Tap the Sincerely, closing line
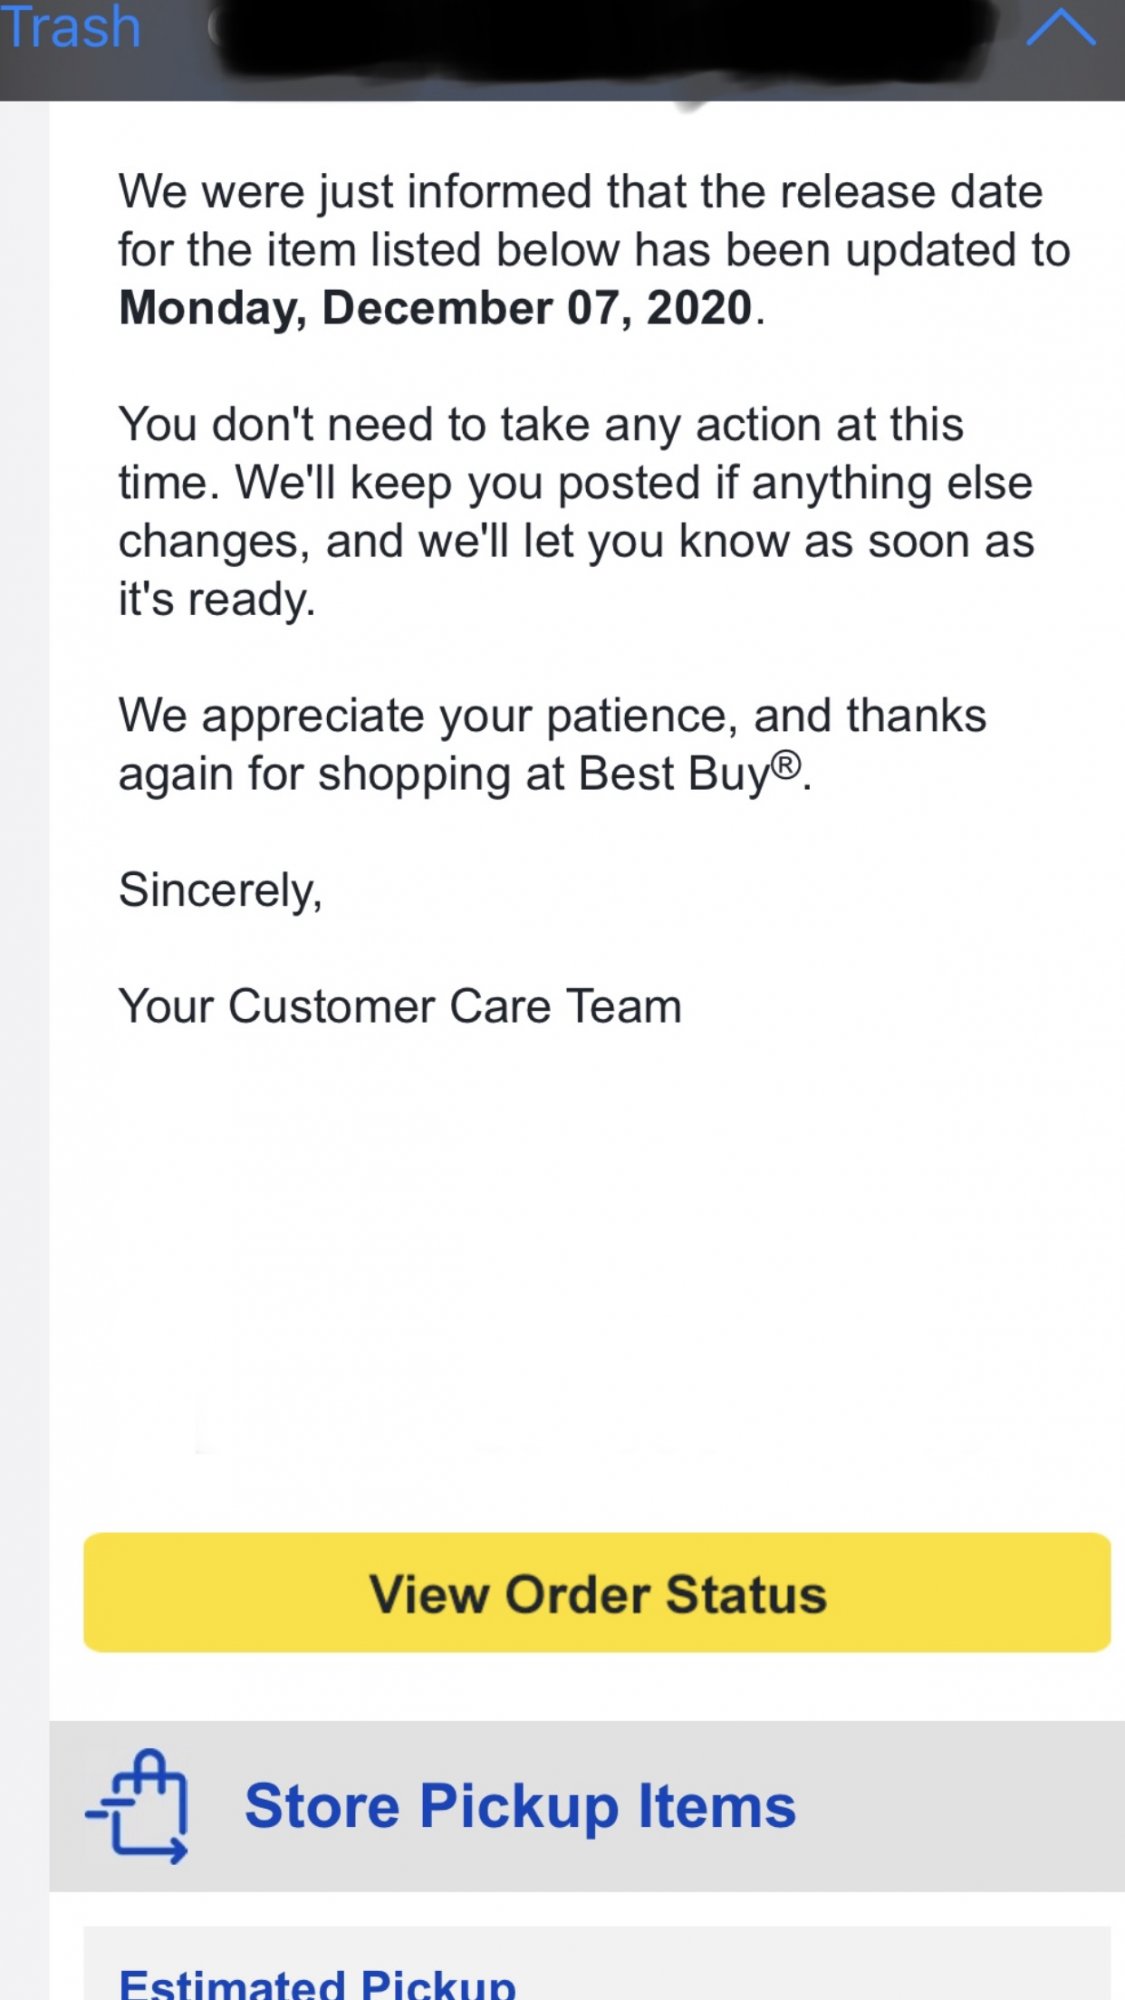 click(x=221, y=890)
